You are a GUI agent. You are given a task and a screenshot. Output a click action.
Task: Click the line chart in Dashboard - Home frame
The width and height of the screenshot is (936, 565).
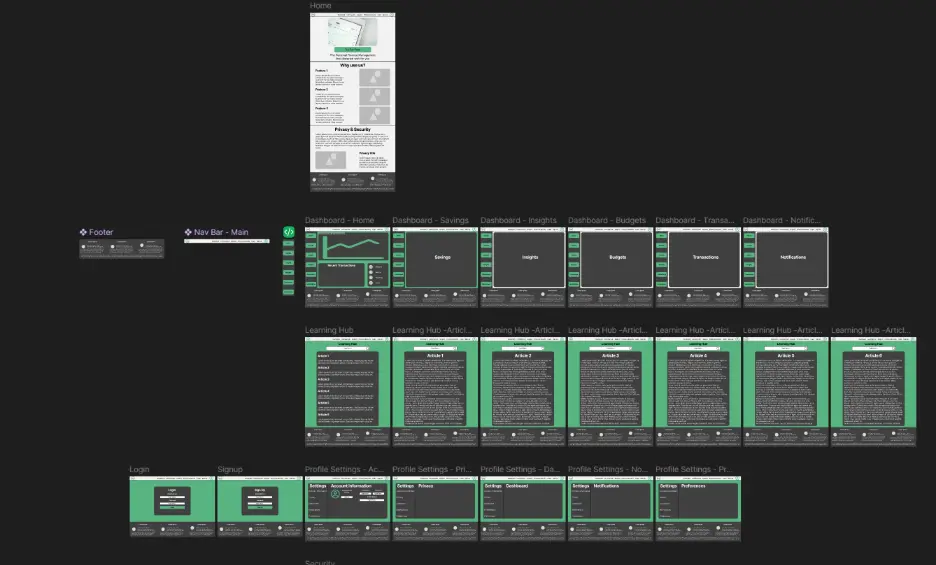353,247
